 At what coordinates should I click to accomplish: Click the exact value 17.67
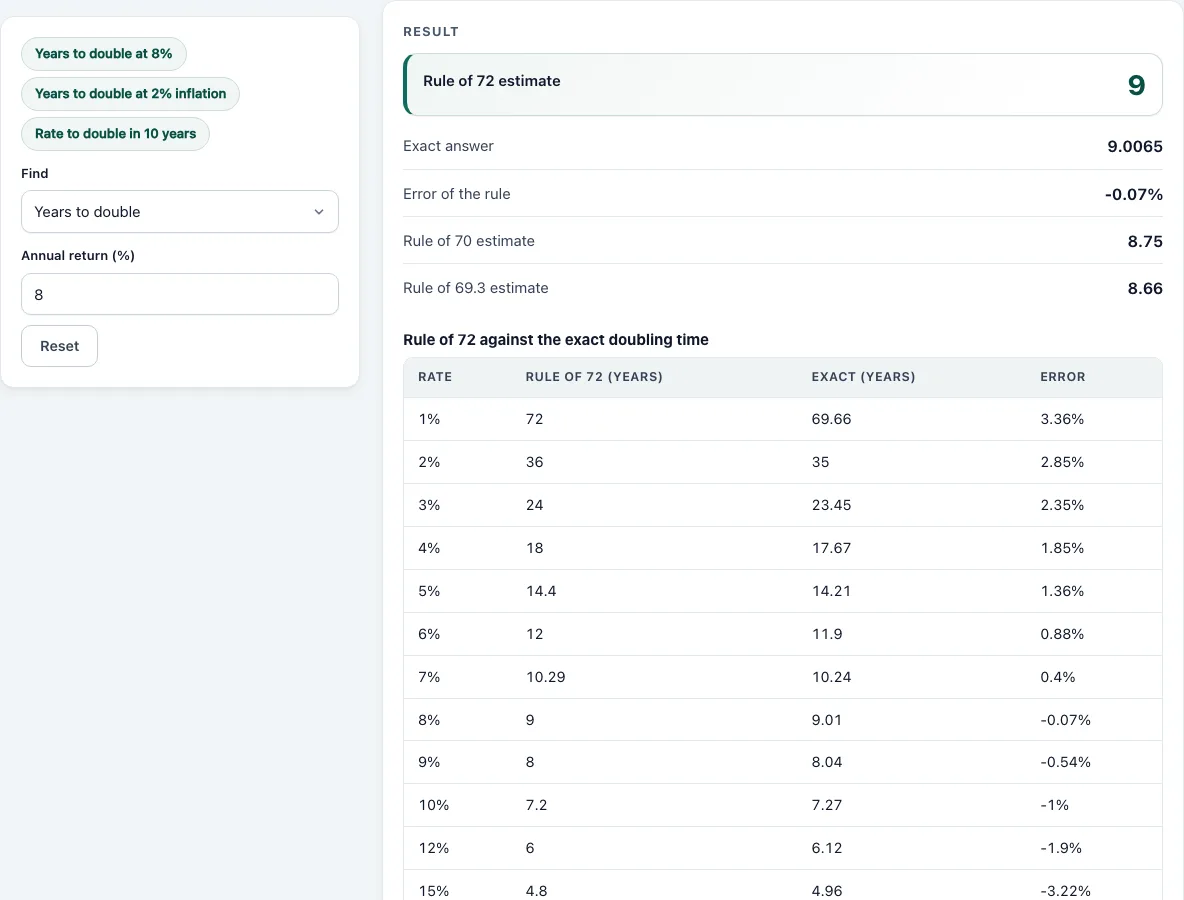click(831, 548)
